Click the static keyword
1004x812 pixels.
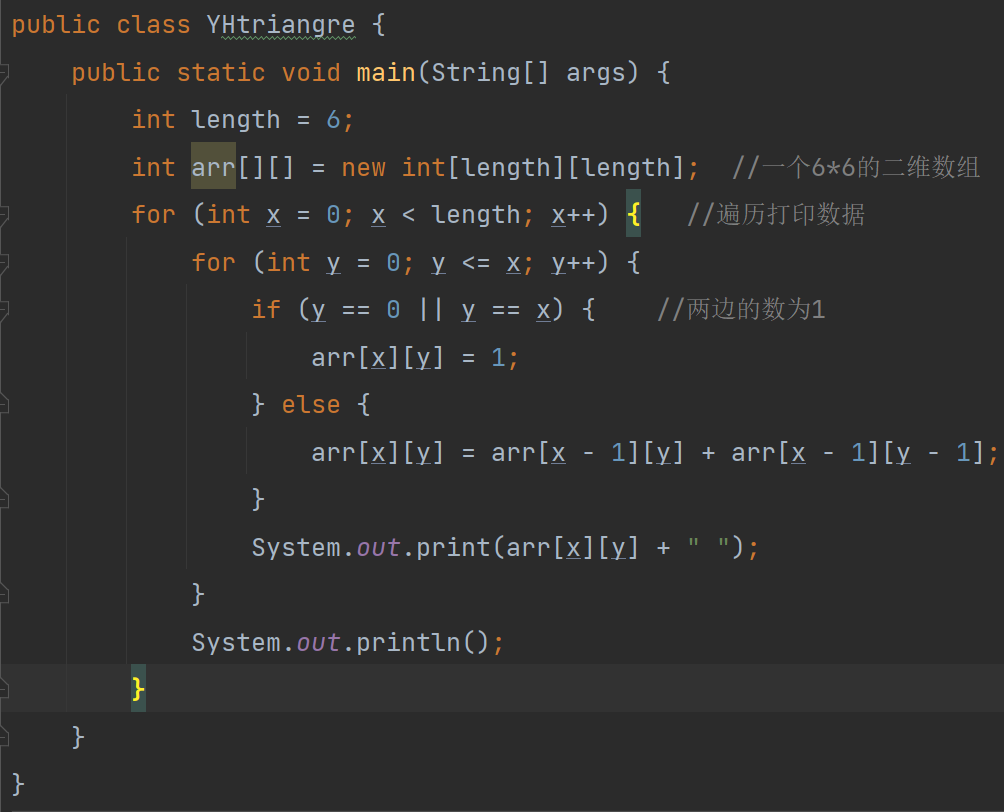click(x=221, y=72)
